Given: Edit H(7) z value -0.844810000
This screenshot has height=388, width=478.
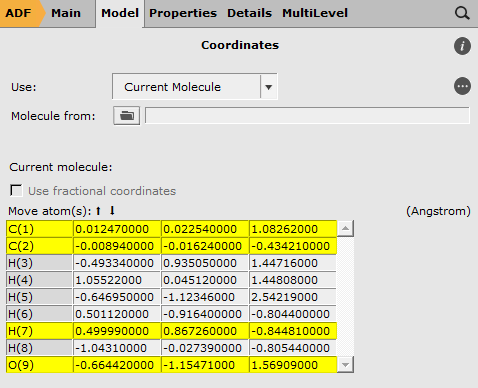Looking at the screenshot, I should click(293, 331).
